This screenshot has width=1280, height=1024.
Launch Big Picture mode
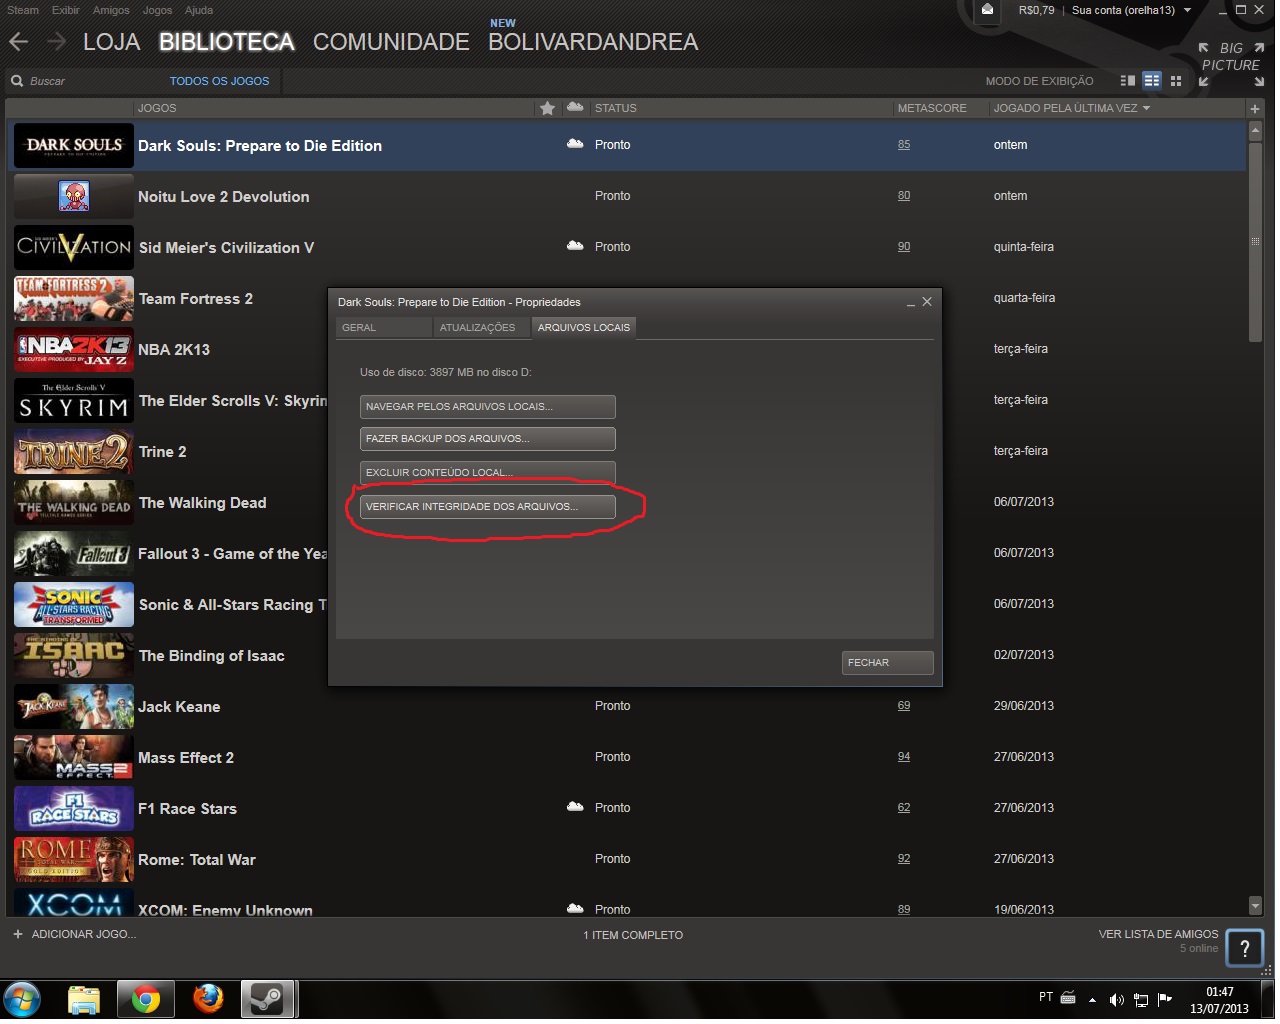click(1231, 64)
